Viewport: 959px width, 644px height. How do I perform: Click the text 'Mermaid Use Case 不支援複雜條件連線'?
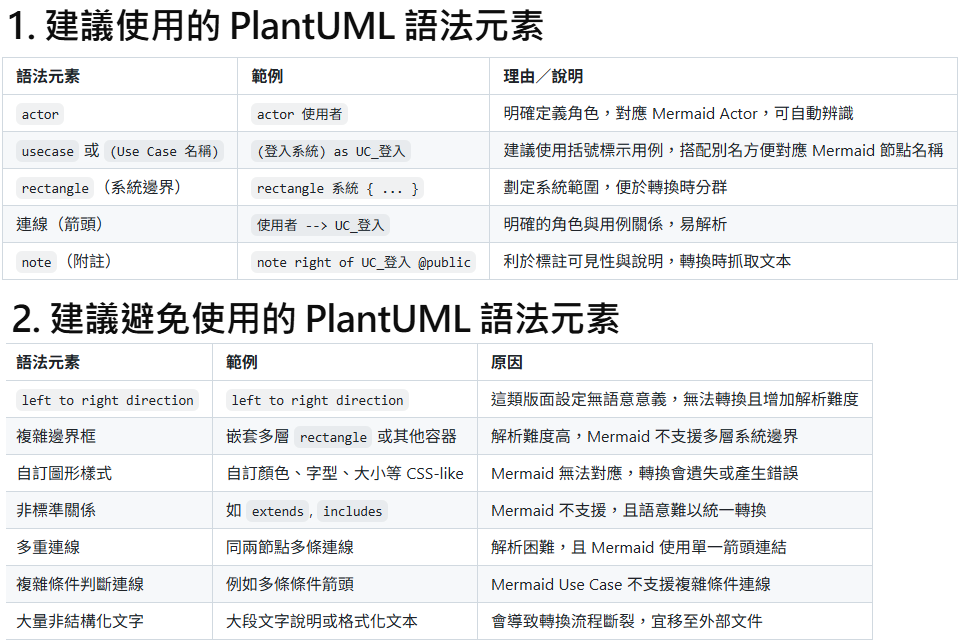coord(631,584)
